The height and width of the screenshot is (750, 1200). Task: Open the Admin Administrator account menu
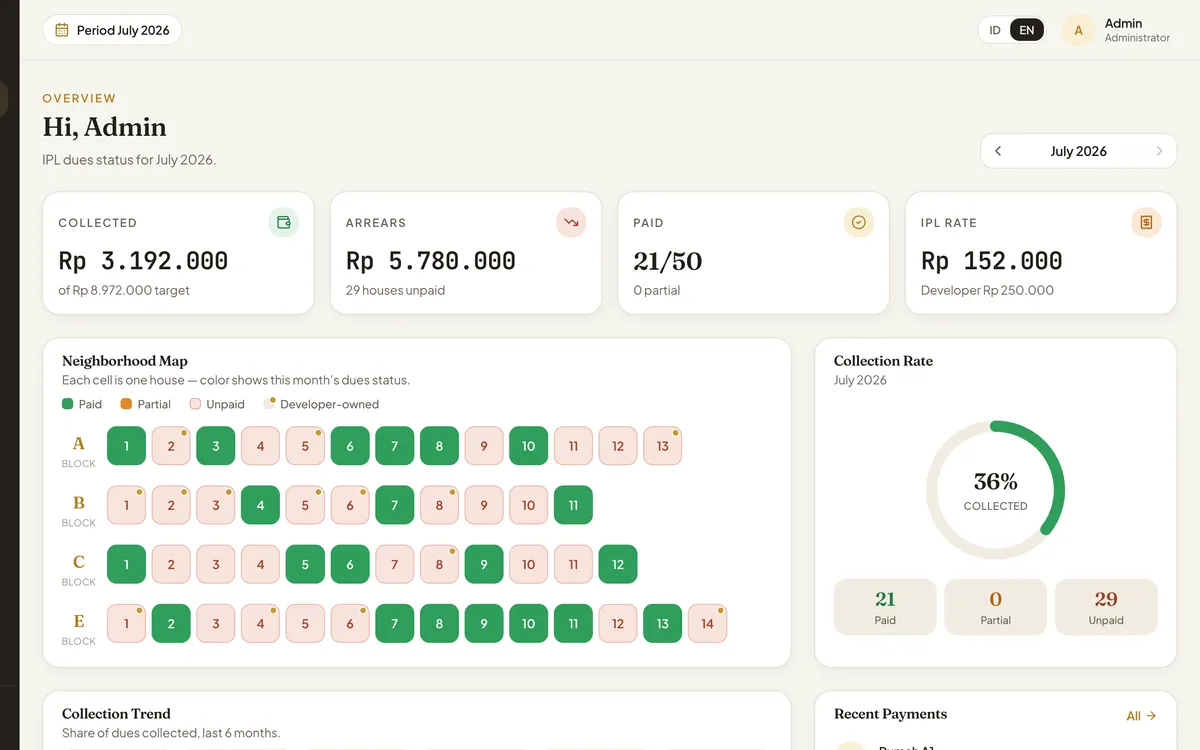pyautogui.click(x=1116, y=30)
